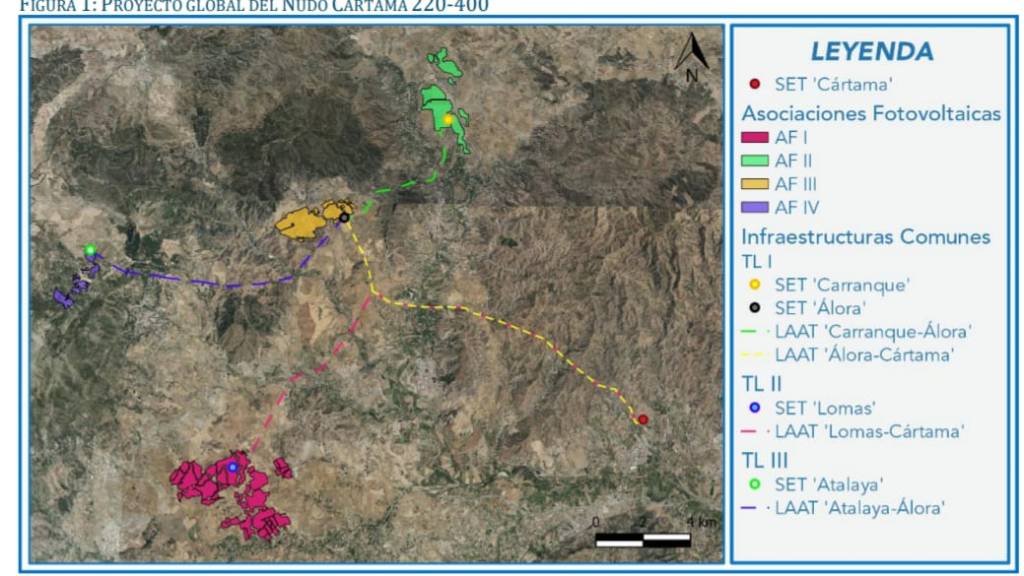Click the AF I magenta color swatch
Screen dimensions: 1024x576
[754, 139]
